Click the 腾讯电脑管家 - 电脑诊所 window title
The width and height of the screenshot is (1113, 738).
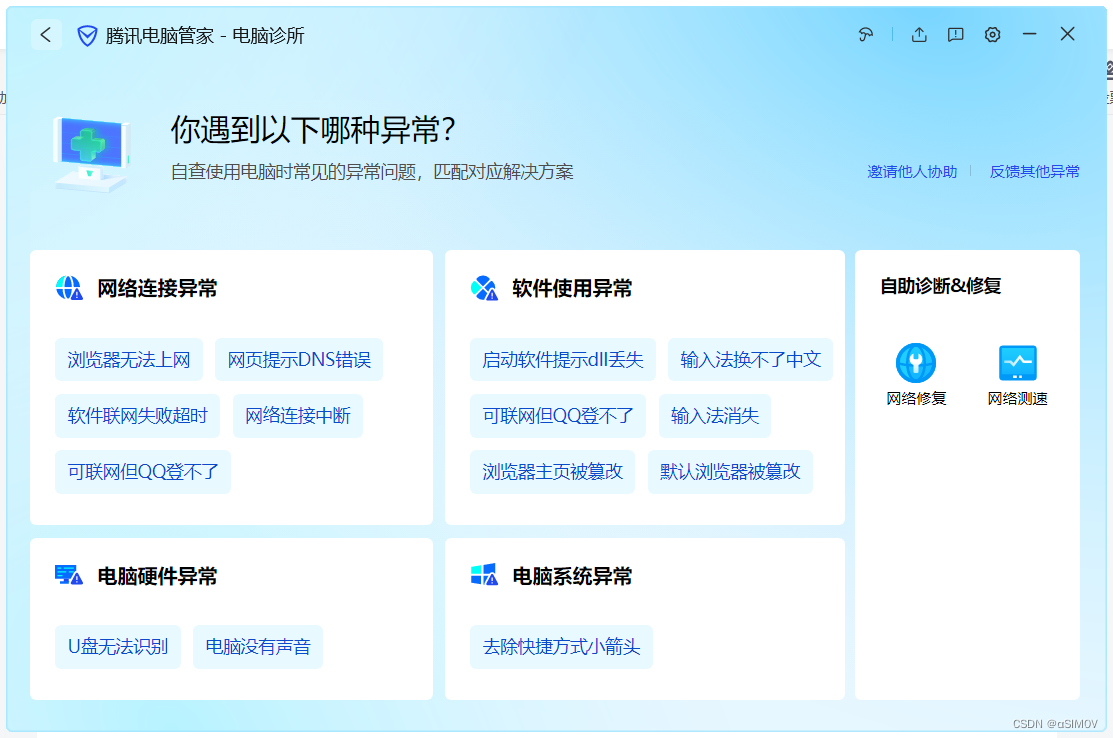204,35
